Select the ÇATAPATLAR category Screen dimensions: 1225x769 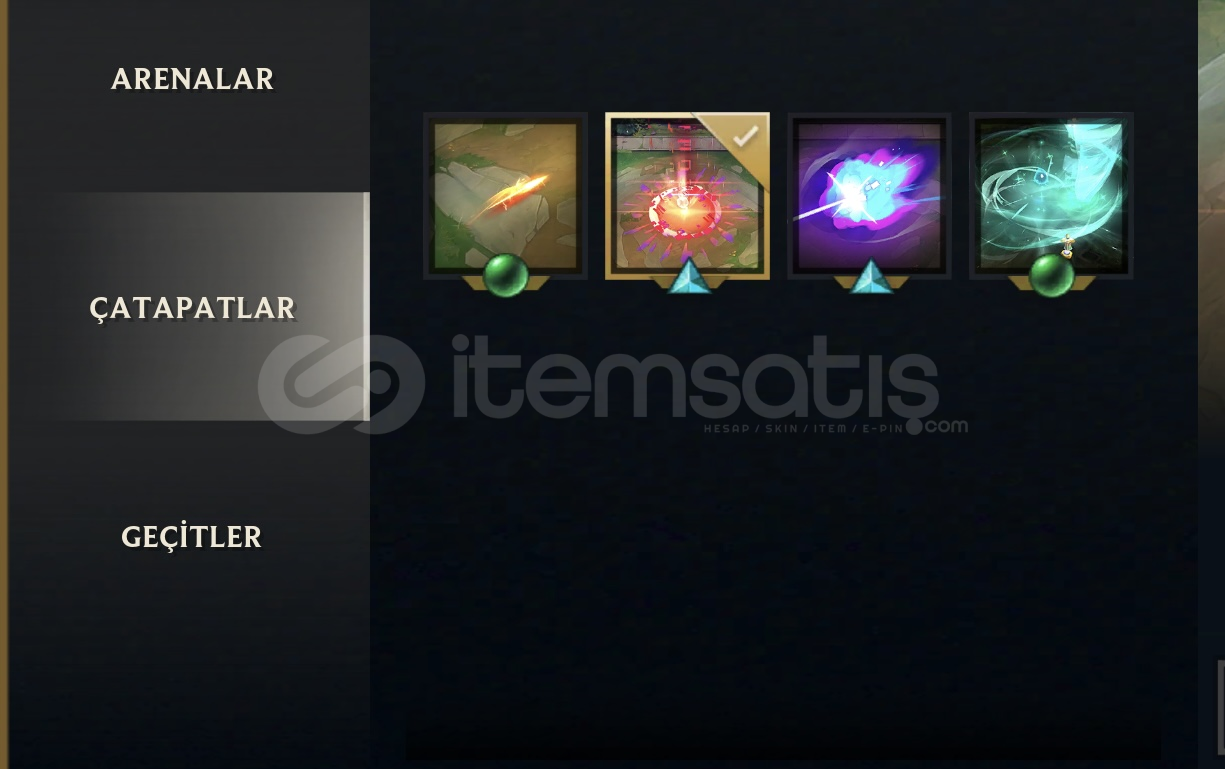pyautogui.click(x=192, y=307)
